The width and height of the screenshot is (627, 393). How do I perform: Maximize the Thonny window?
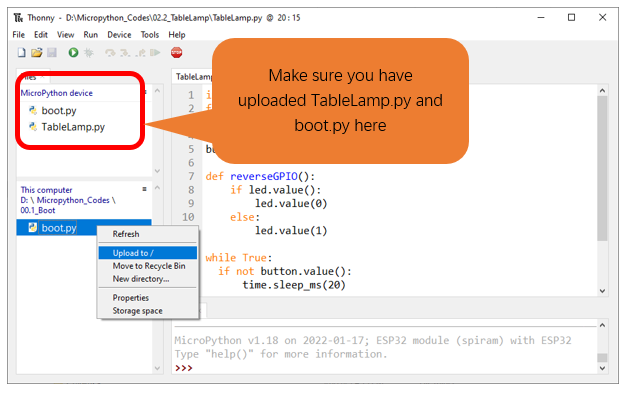click(x=571, y=18)
